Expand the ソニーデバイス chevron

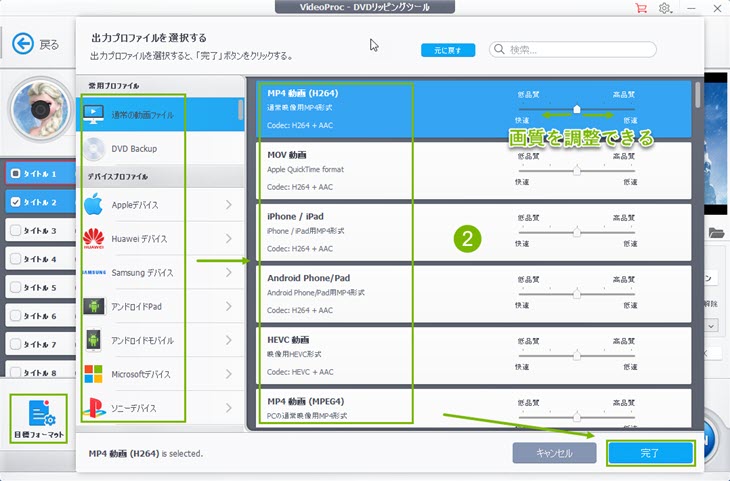pyautogui.click(x=229, y=408)
